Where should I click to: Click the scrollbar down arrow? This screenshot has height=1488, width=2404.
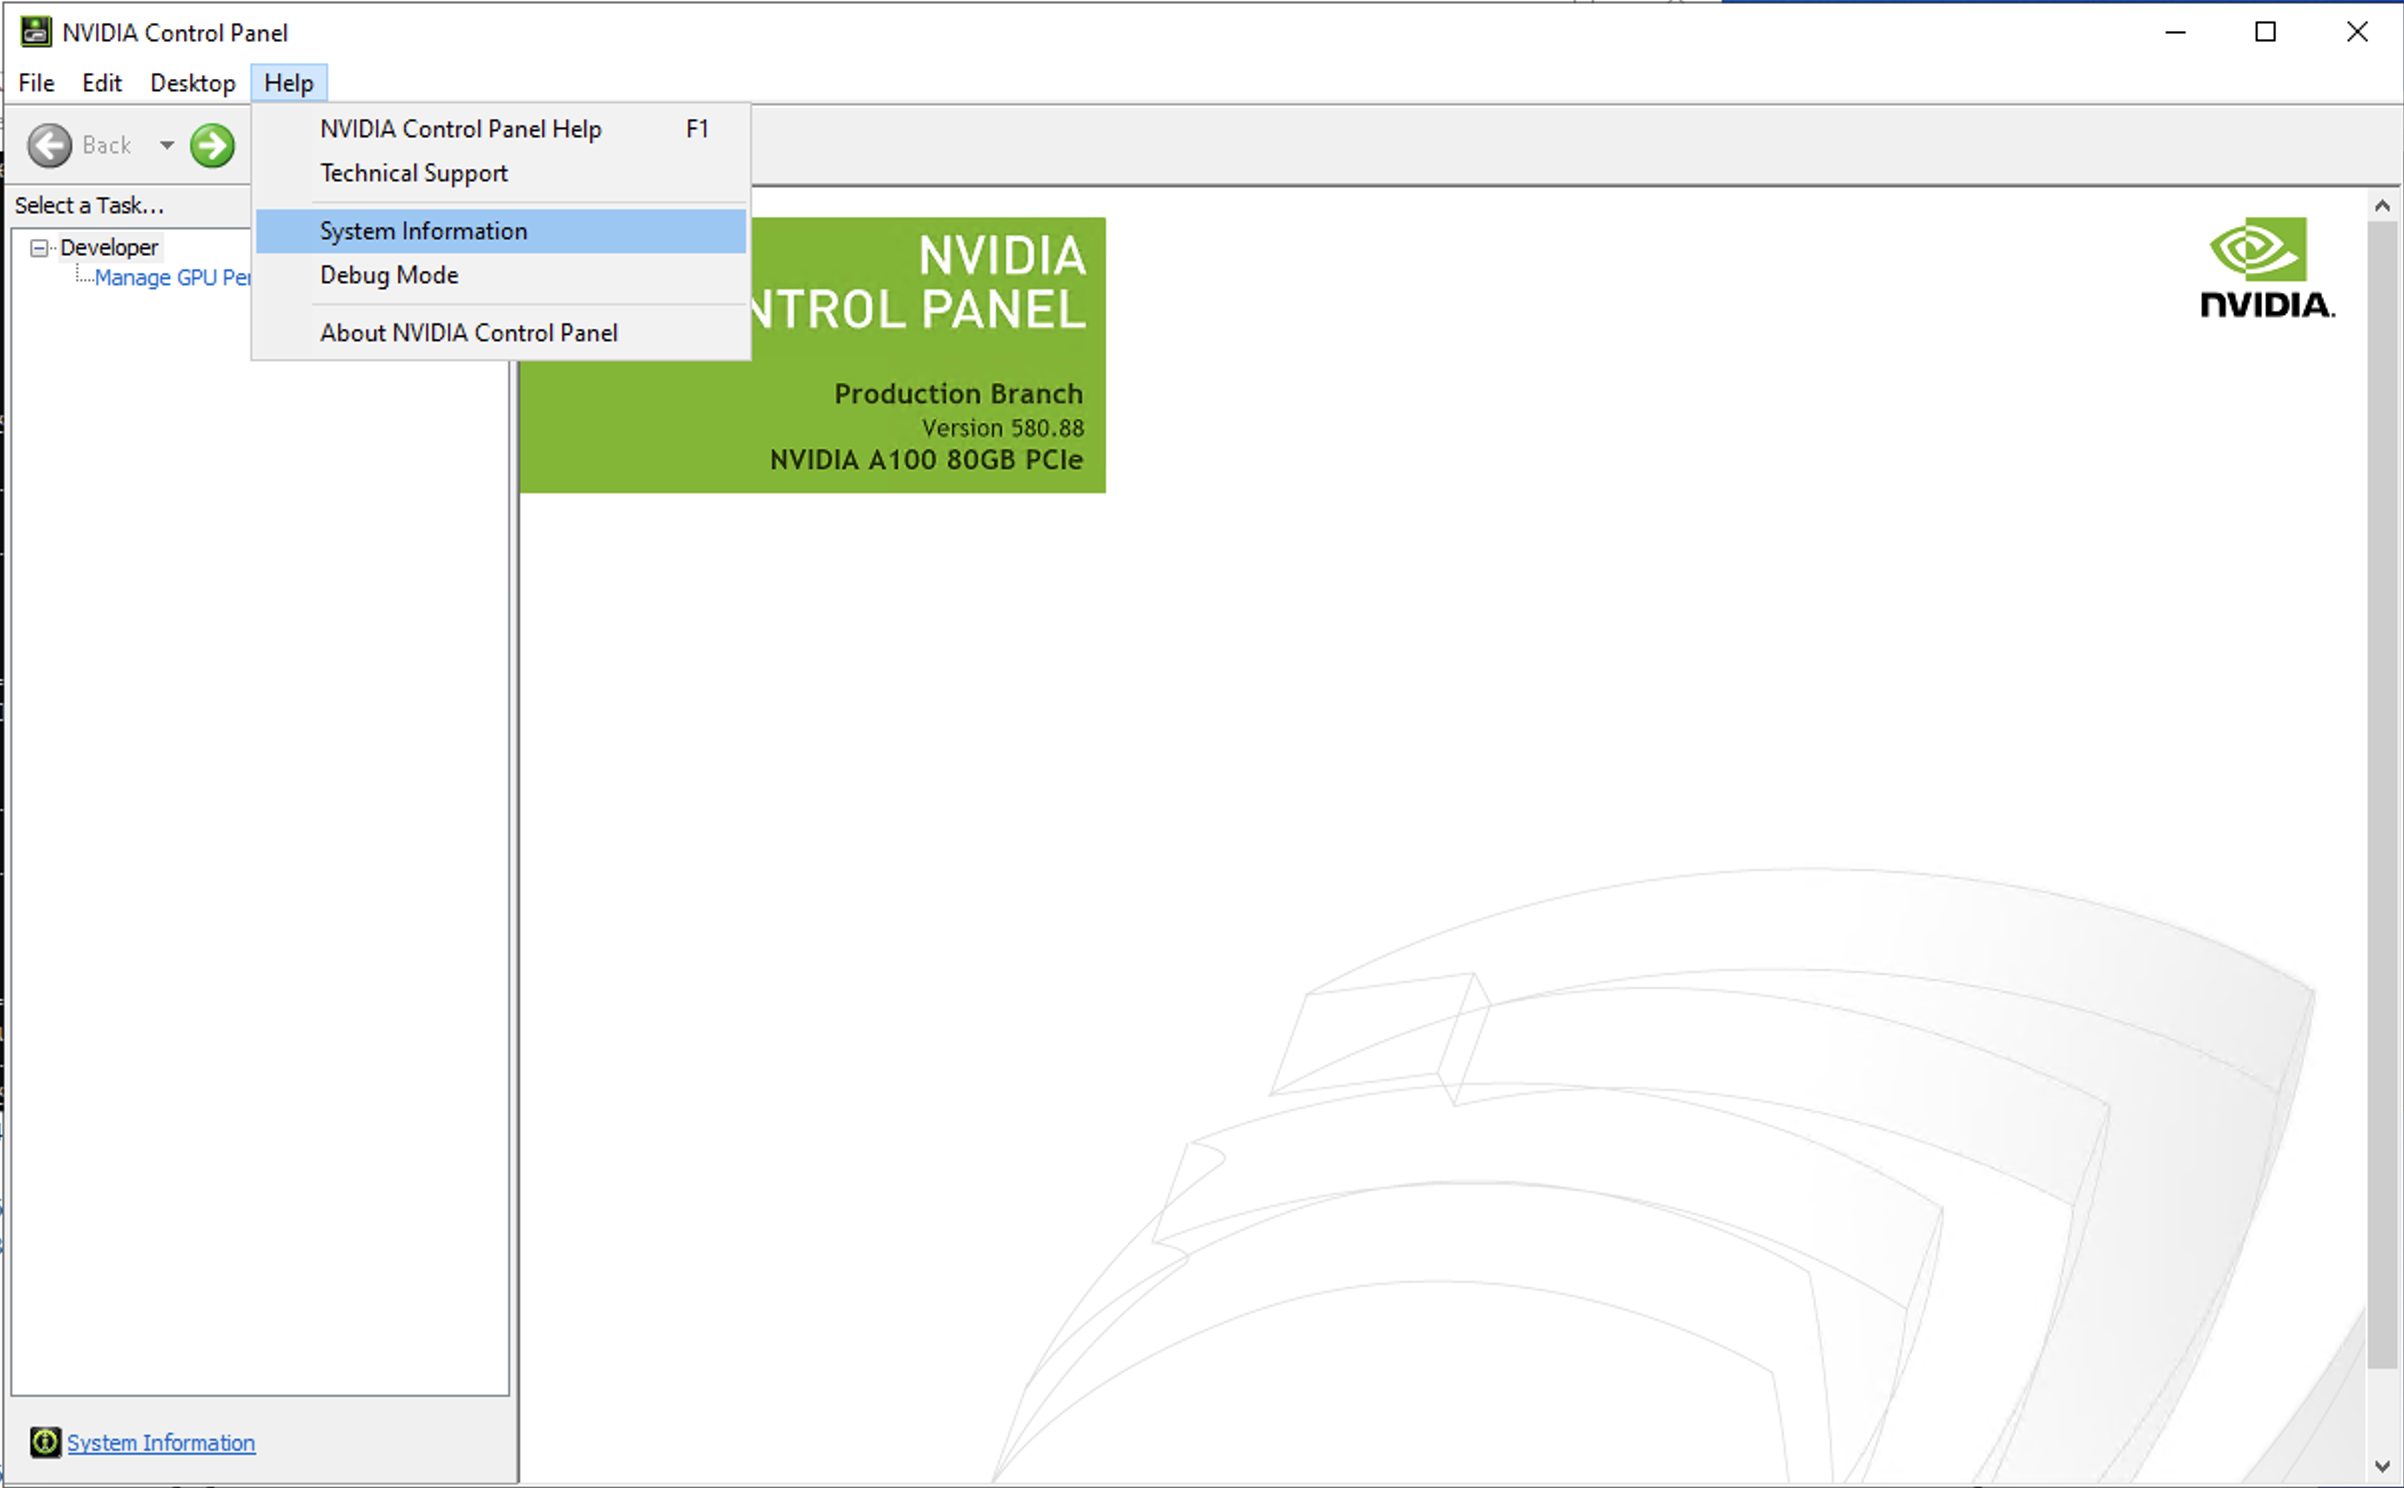point(2382,1466)
